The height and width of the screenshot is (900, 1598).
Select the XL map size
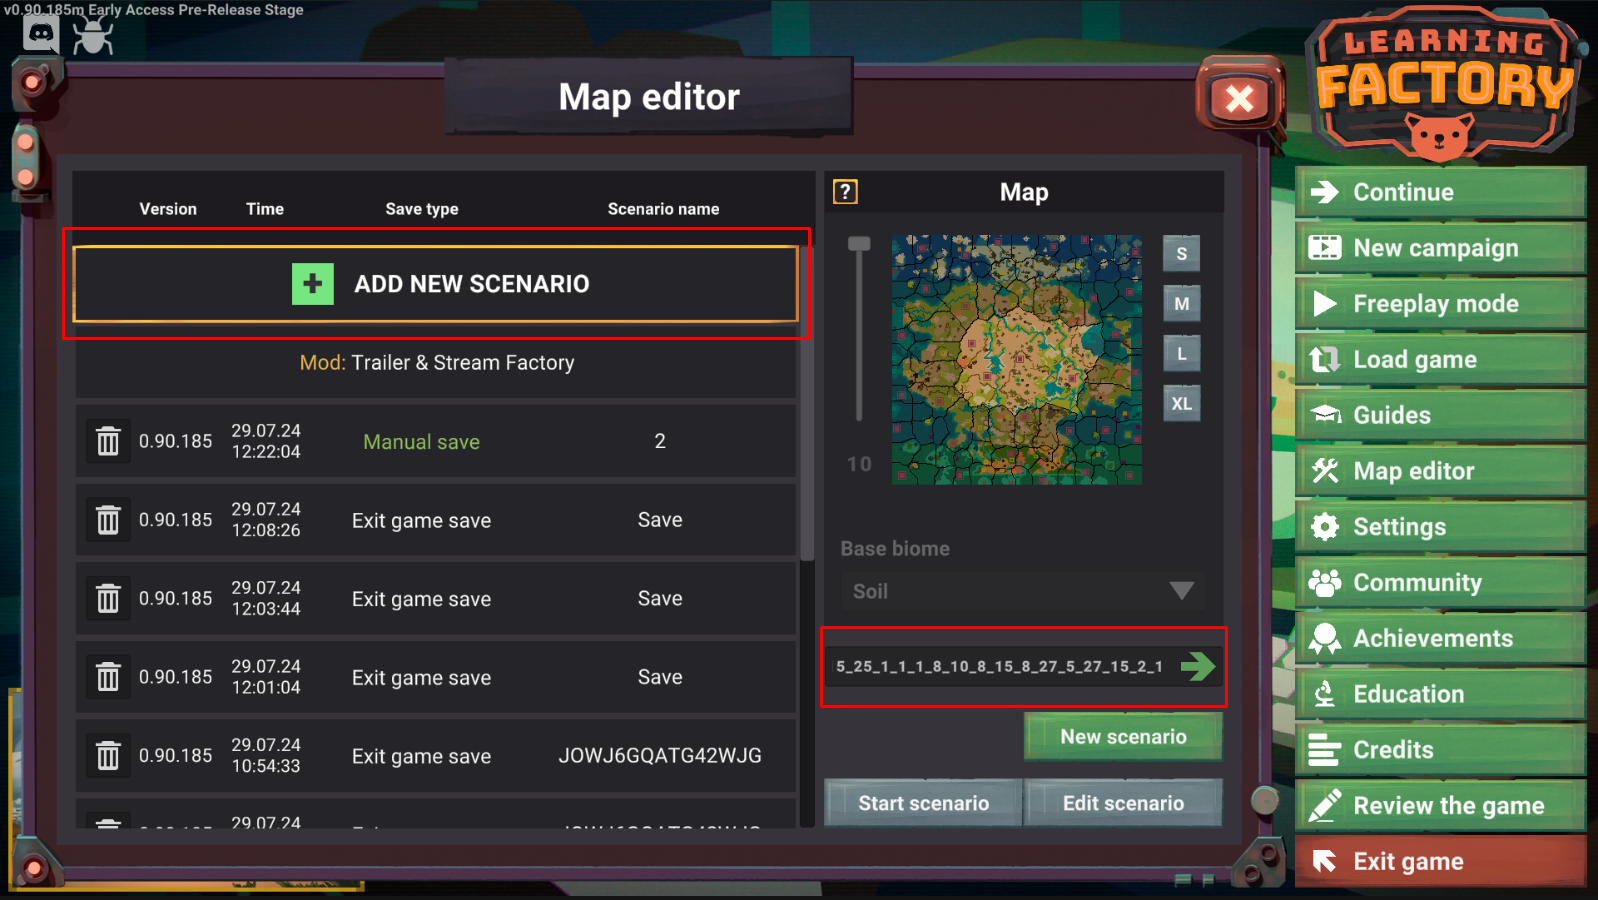(1182, 404)
